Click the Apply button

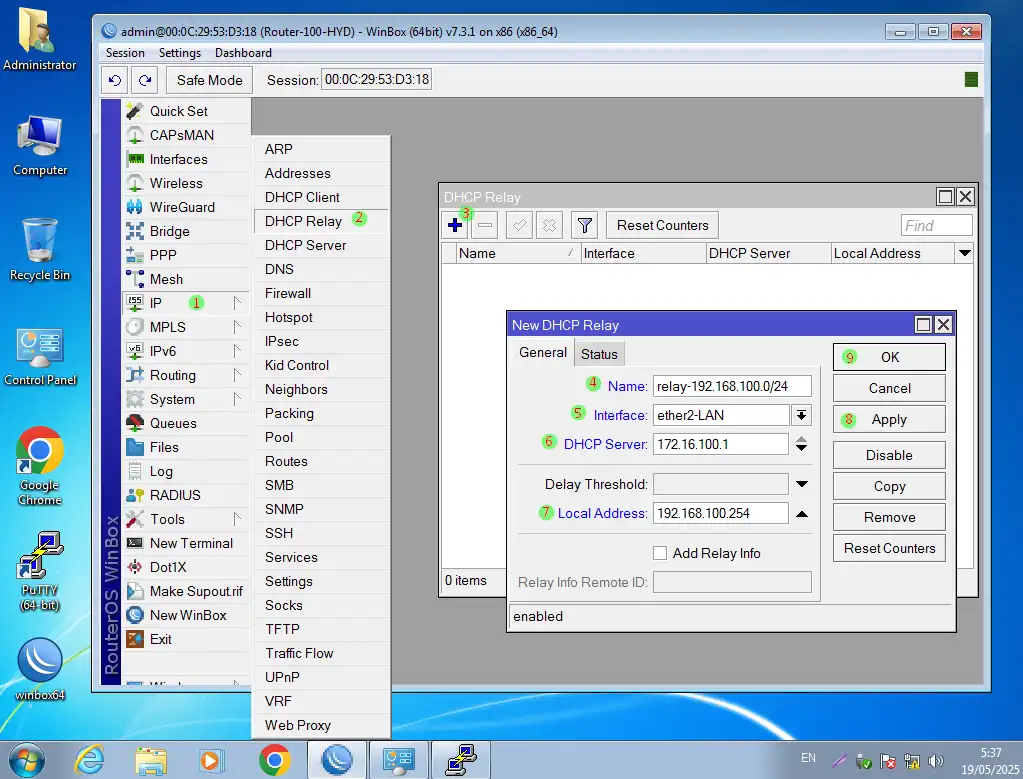(888, 420)
